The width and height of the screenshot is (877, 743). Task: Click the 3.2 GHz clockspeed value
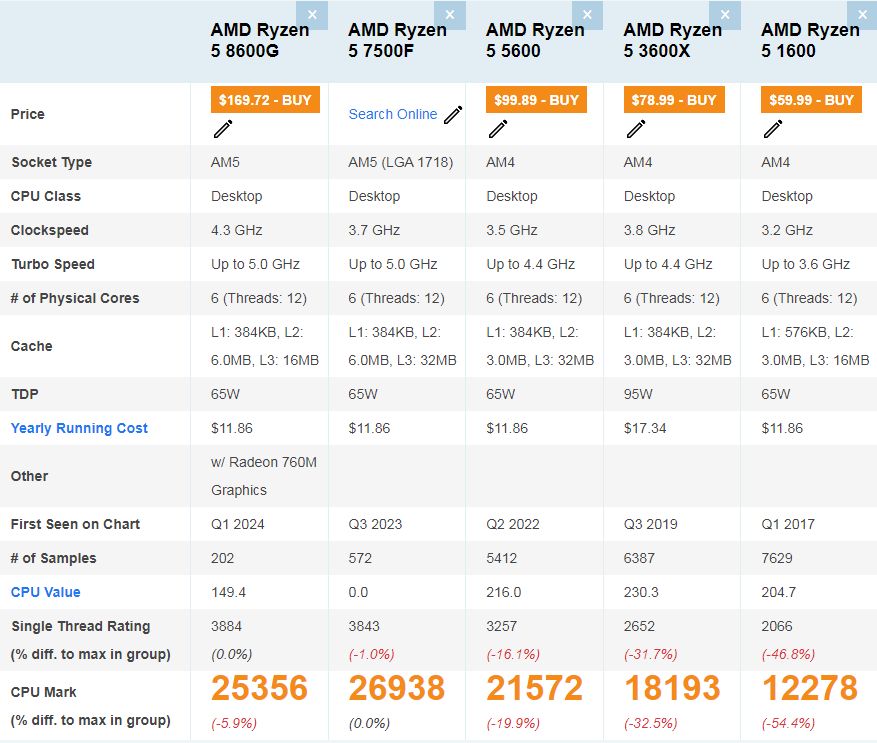point(787,230)
